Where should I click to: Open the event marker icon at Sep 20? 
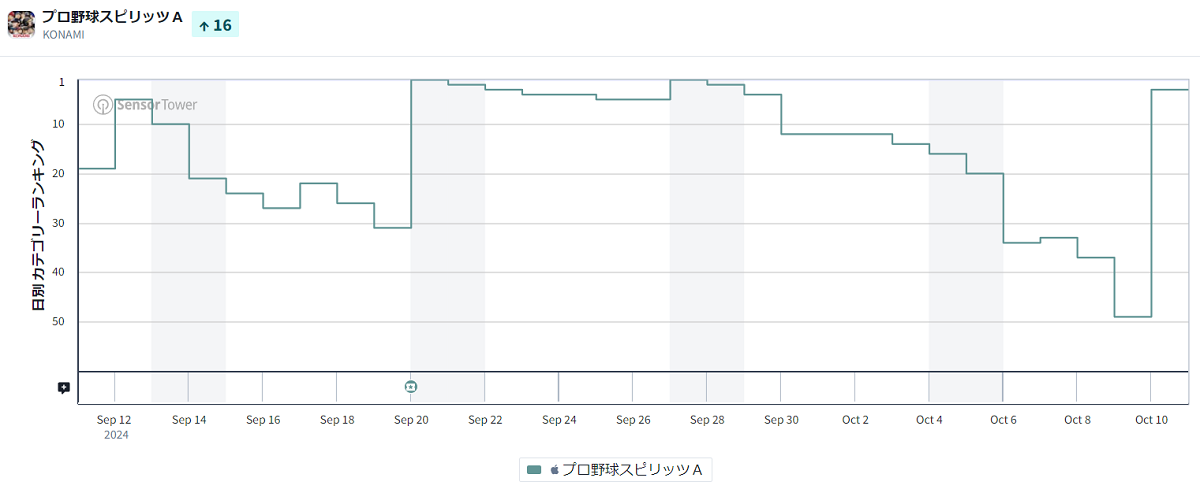[411, 387]
